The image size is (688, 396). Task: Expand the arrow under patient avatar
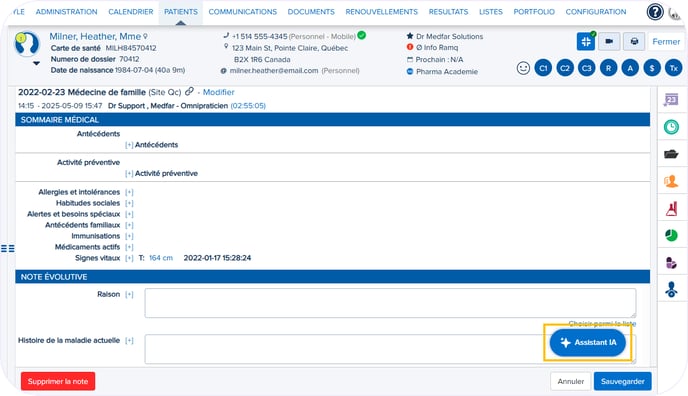pyautogui.click(x=36, y=63)
